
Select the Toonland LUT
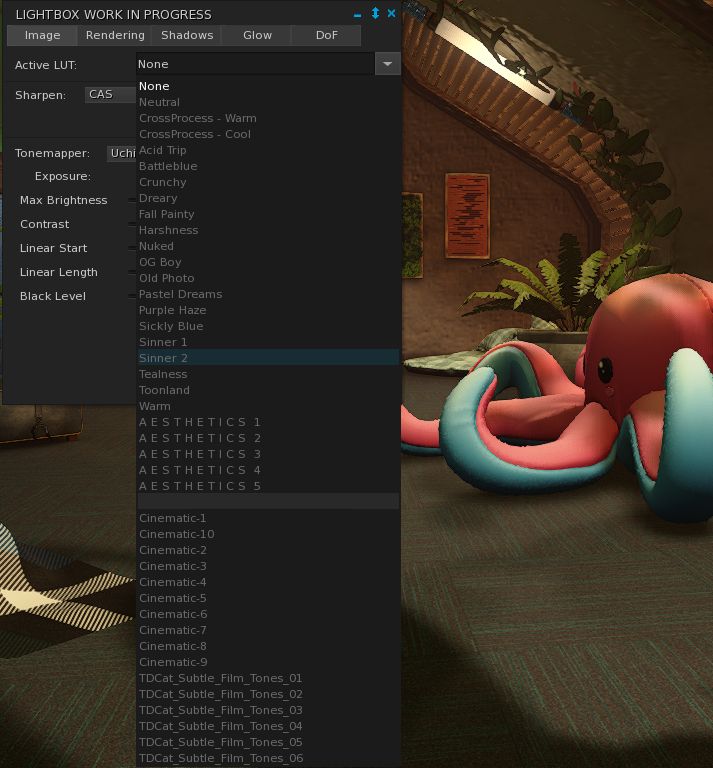pos(268,390)
